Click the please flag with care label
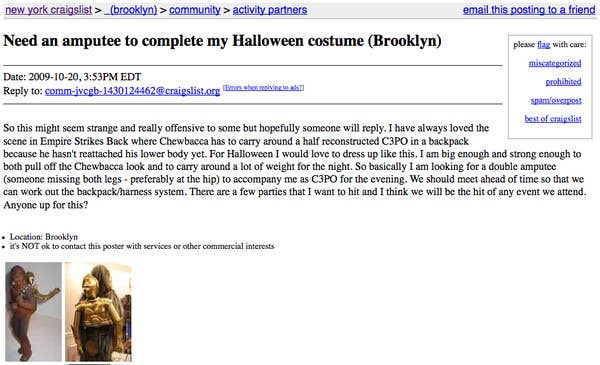The image size is (600, 365). click(x=550, y=45)
